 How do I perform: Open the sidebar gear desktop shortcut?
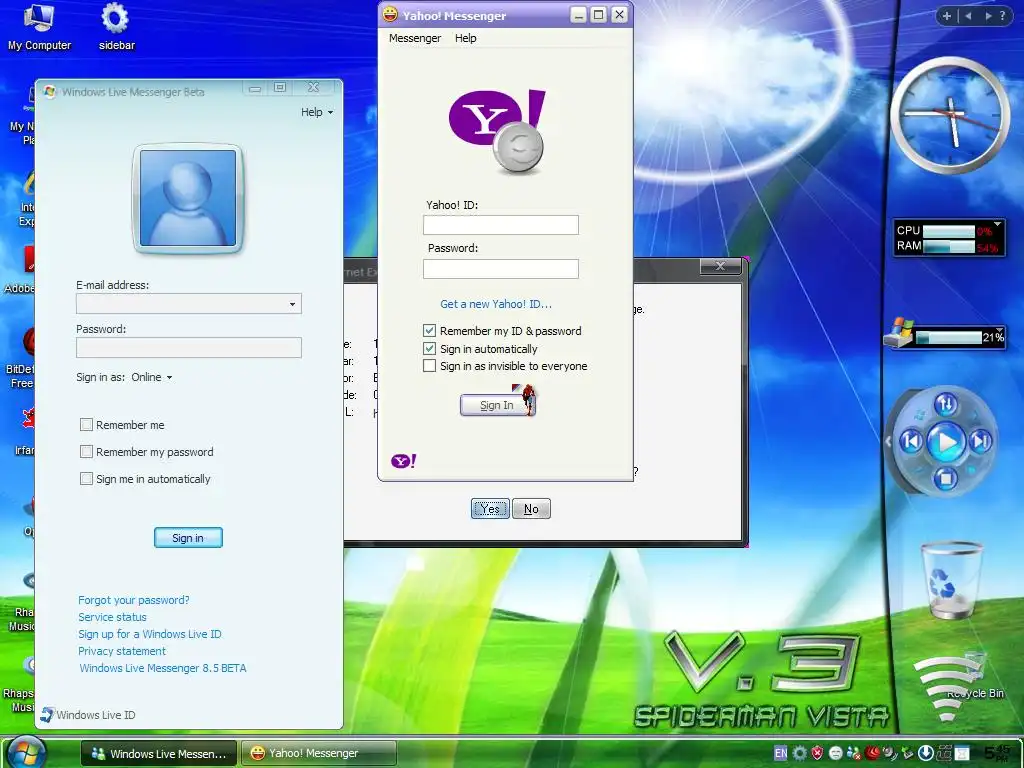(116, 27)
